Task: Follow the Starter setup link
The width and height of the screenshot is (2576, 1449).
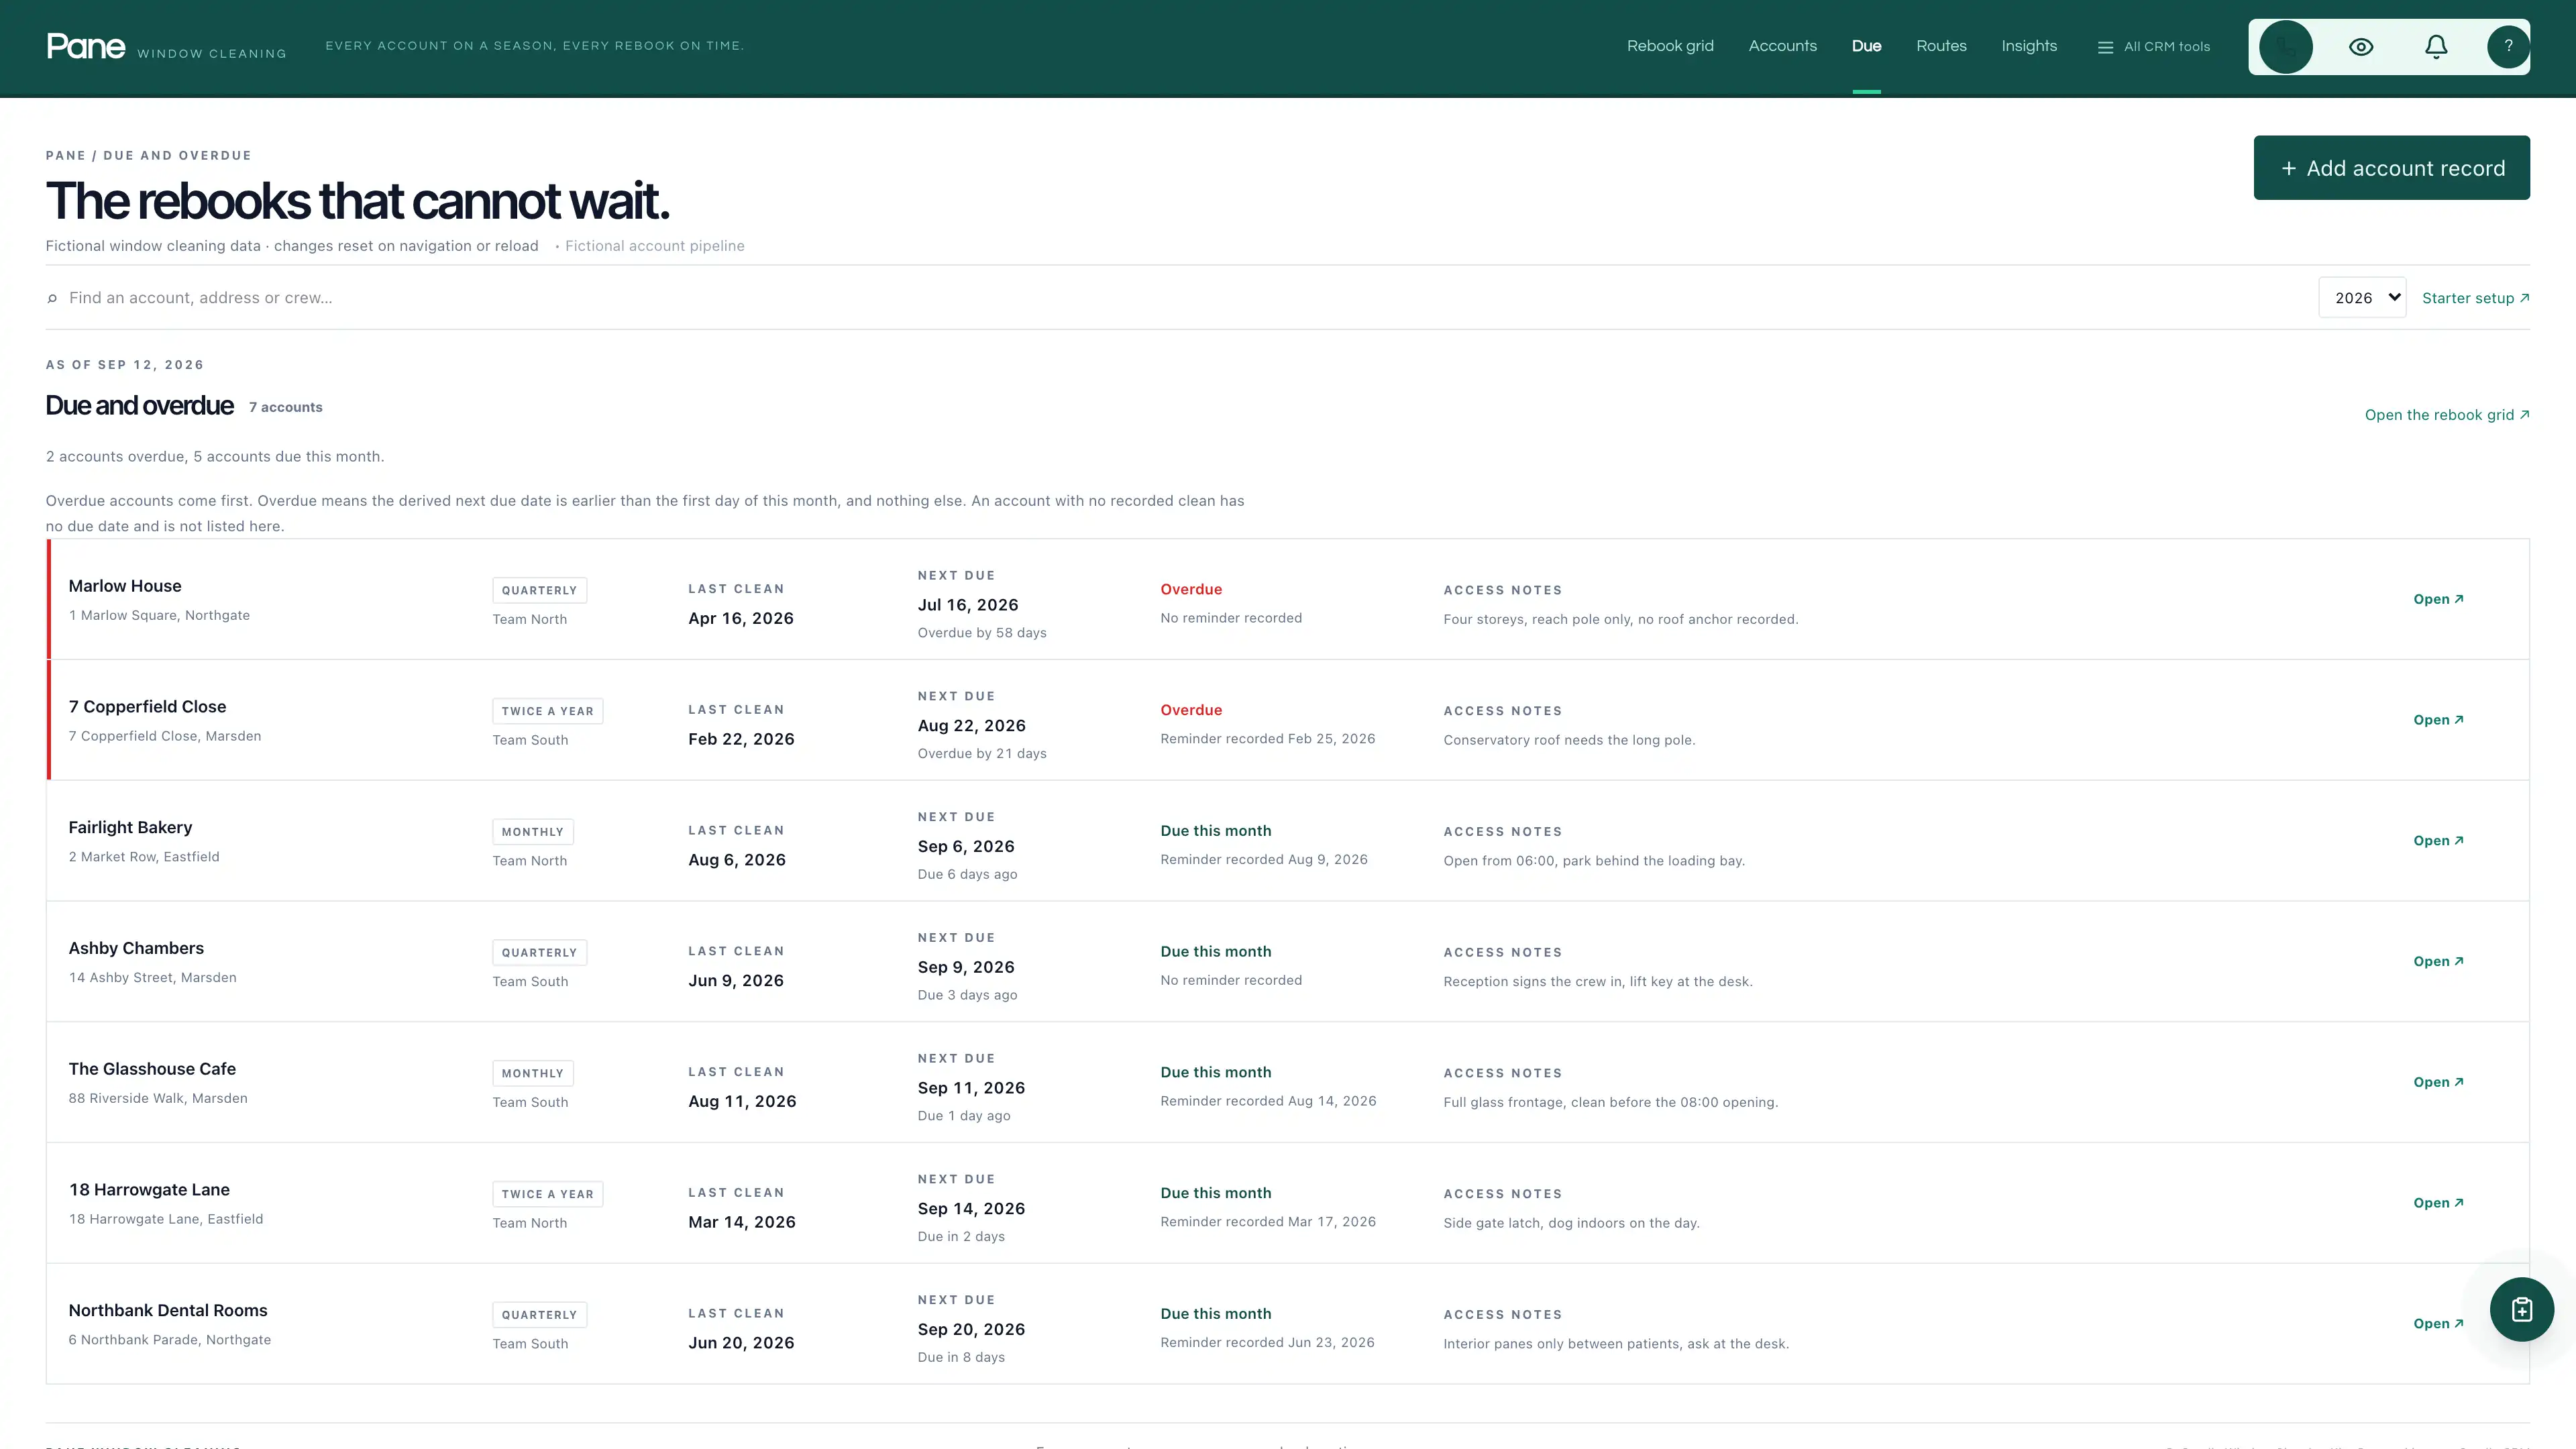Action: 2475,298
